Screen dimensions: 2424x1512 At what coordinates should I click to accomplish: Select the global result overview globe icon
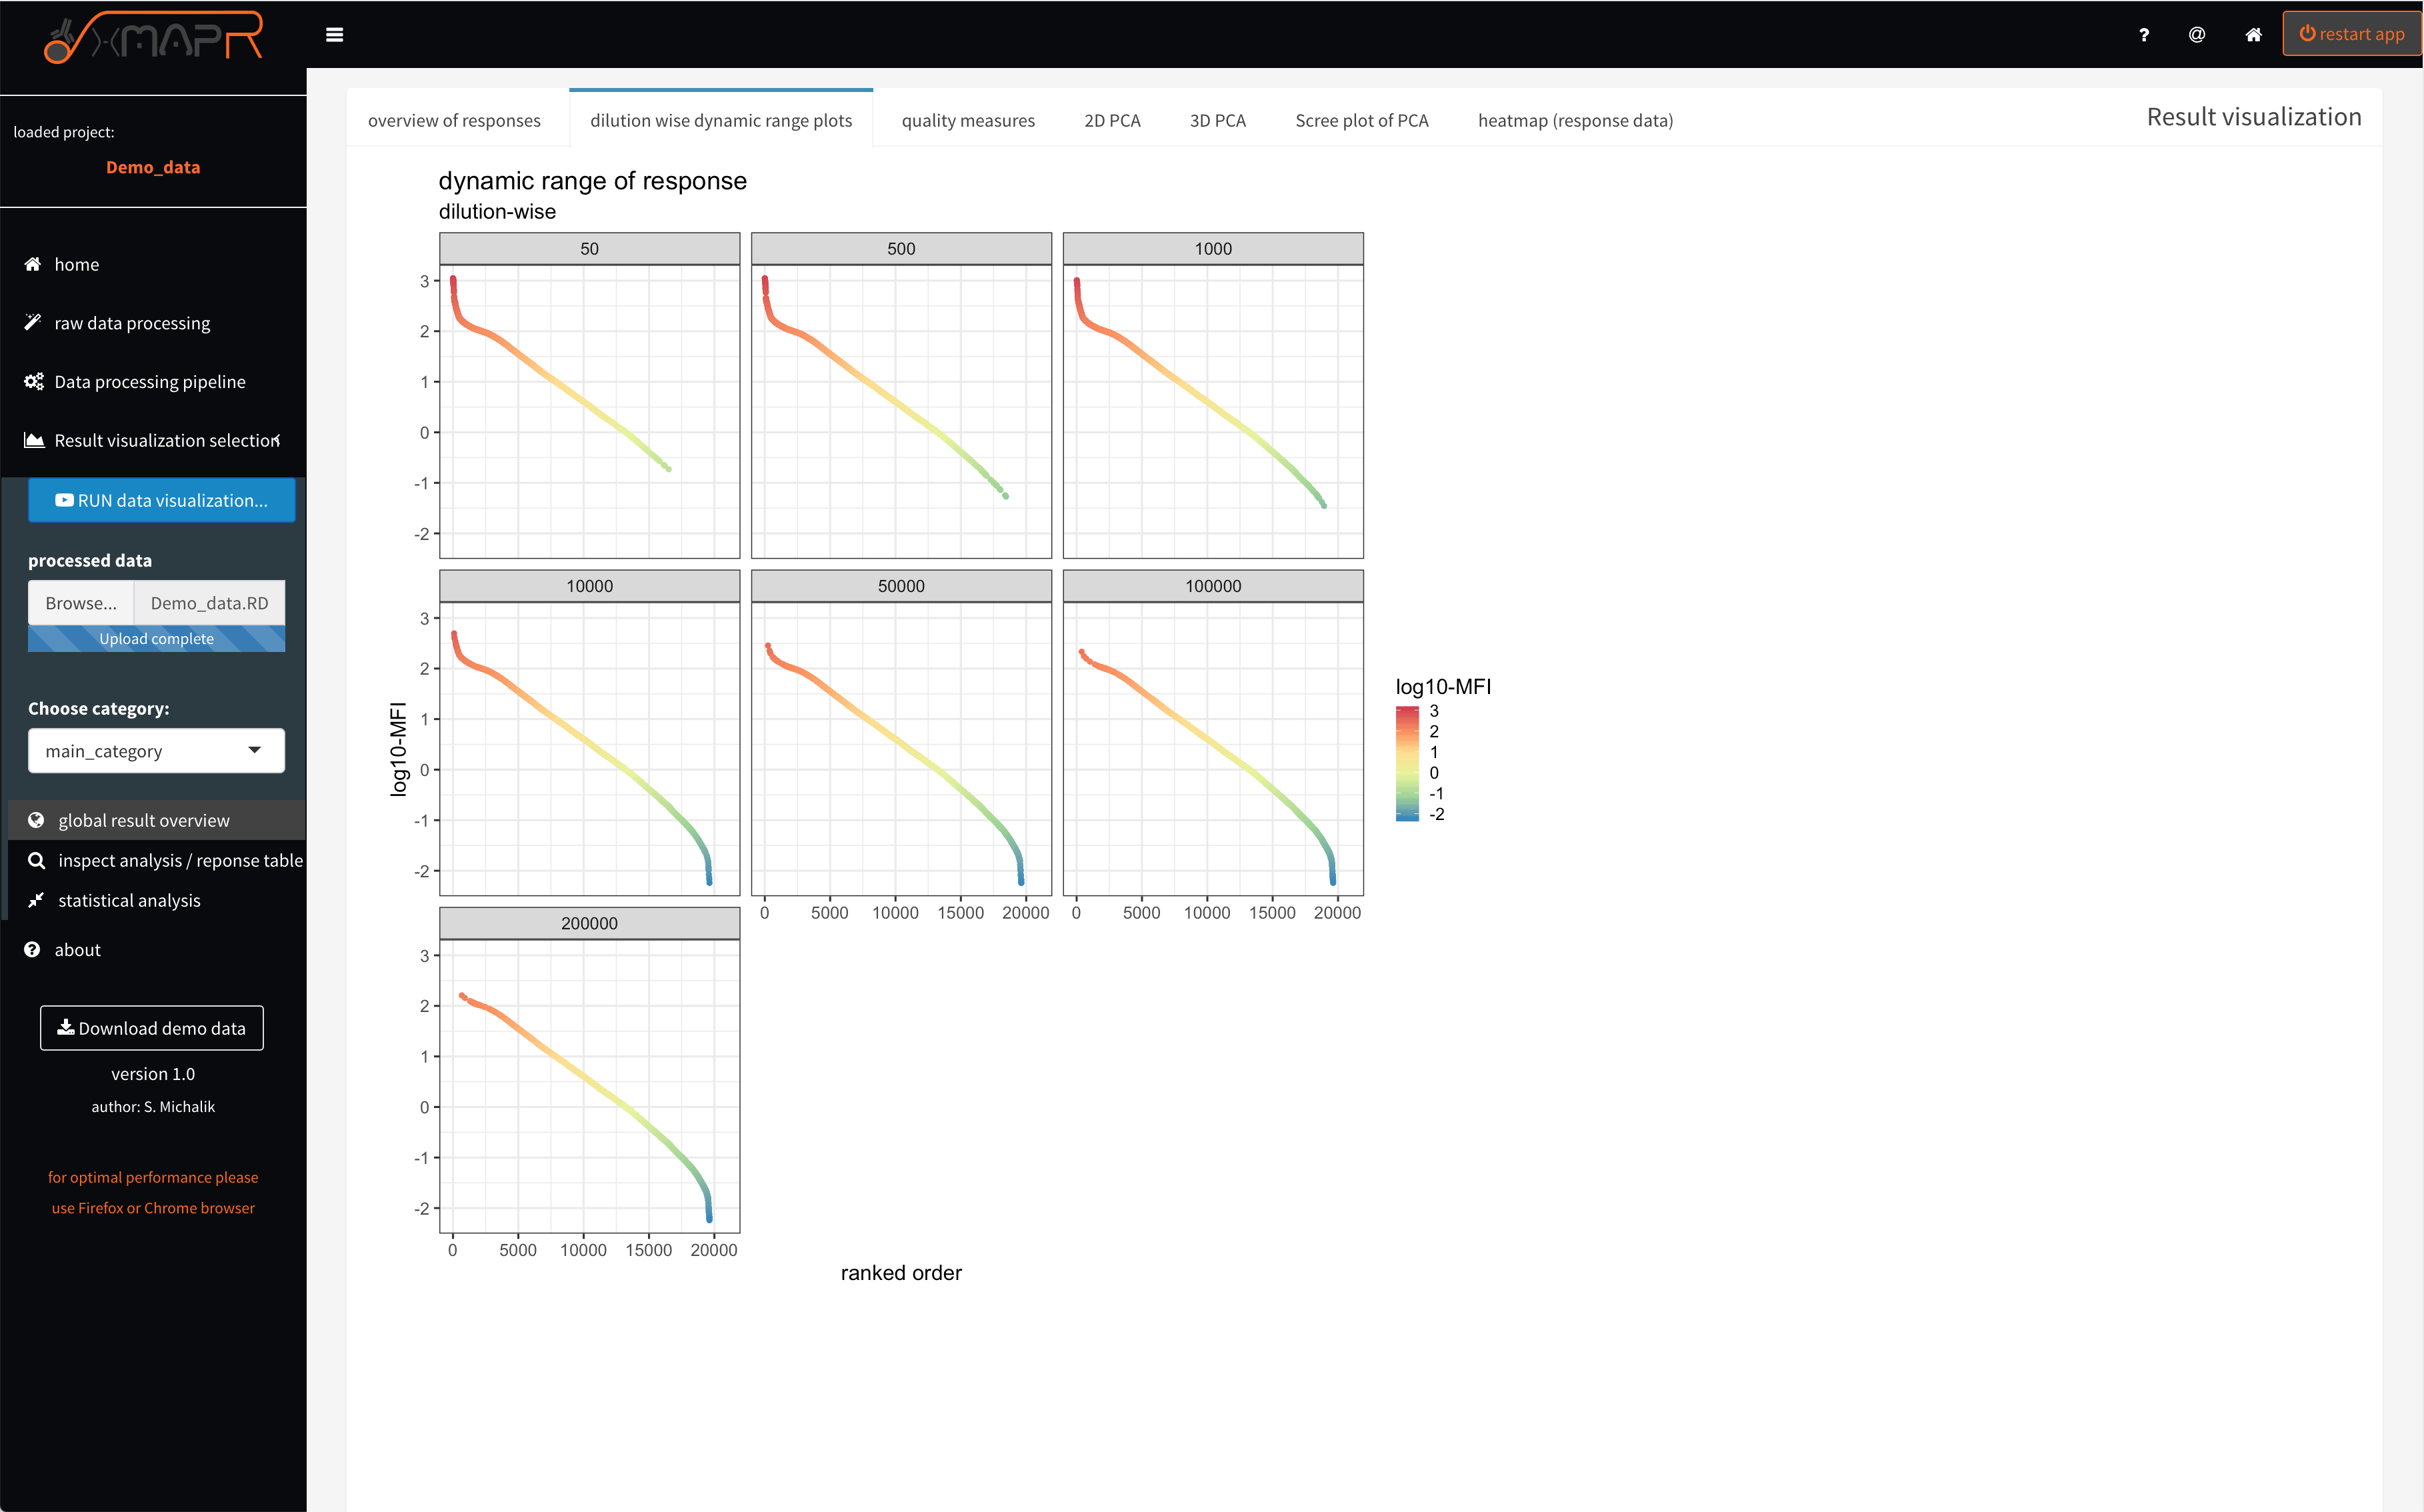coord(37,819)
